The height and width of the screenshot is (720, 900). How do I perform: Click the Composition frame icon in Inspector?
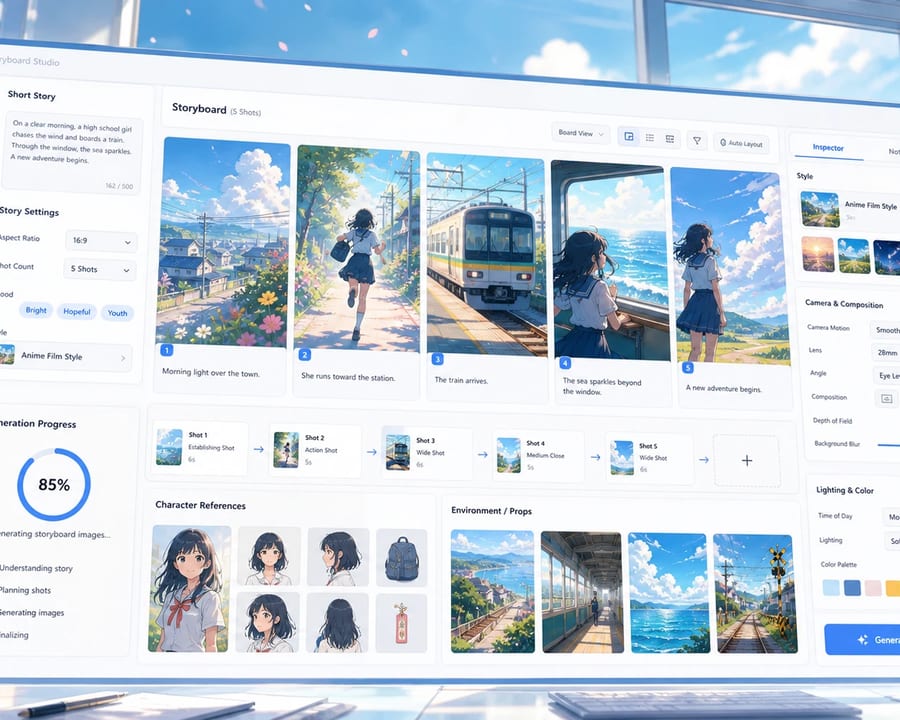click(886, 398)
